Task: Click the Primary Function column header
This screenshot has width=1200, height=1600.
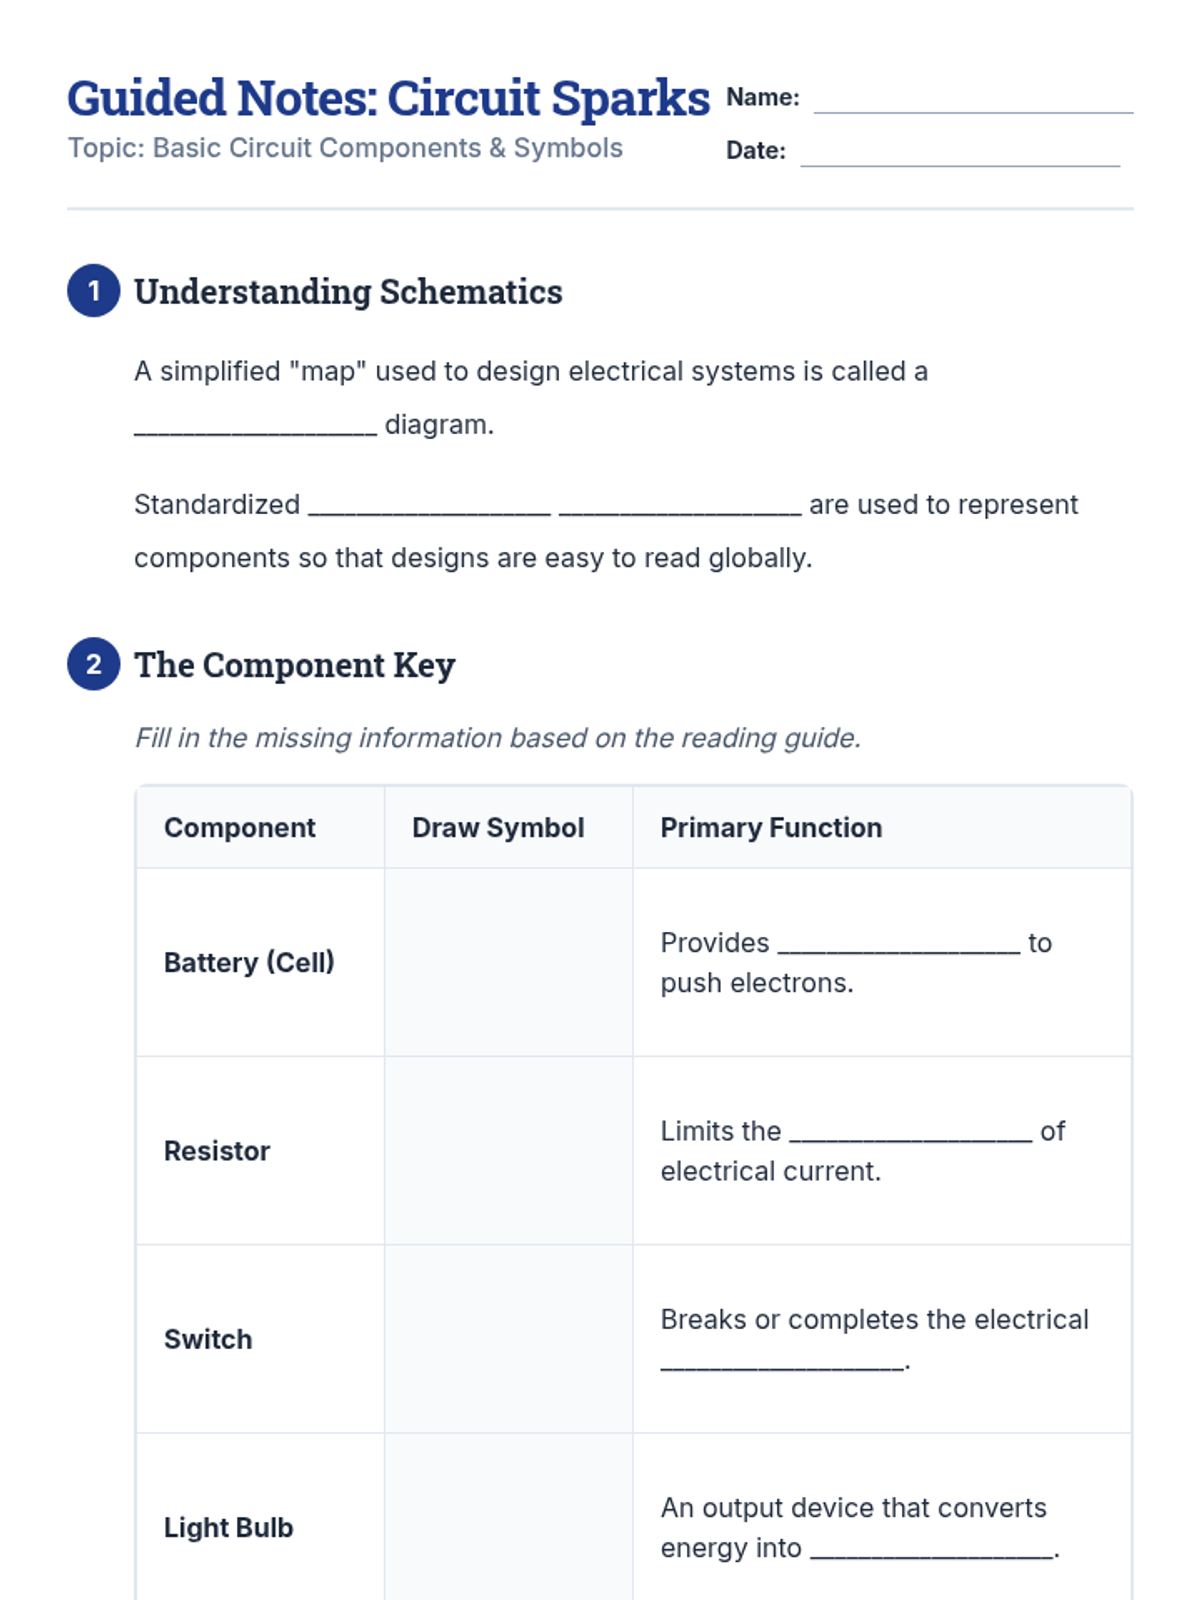Action: point(771,828)
